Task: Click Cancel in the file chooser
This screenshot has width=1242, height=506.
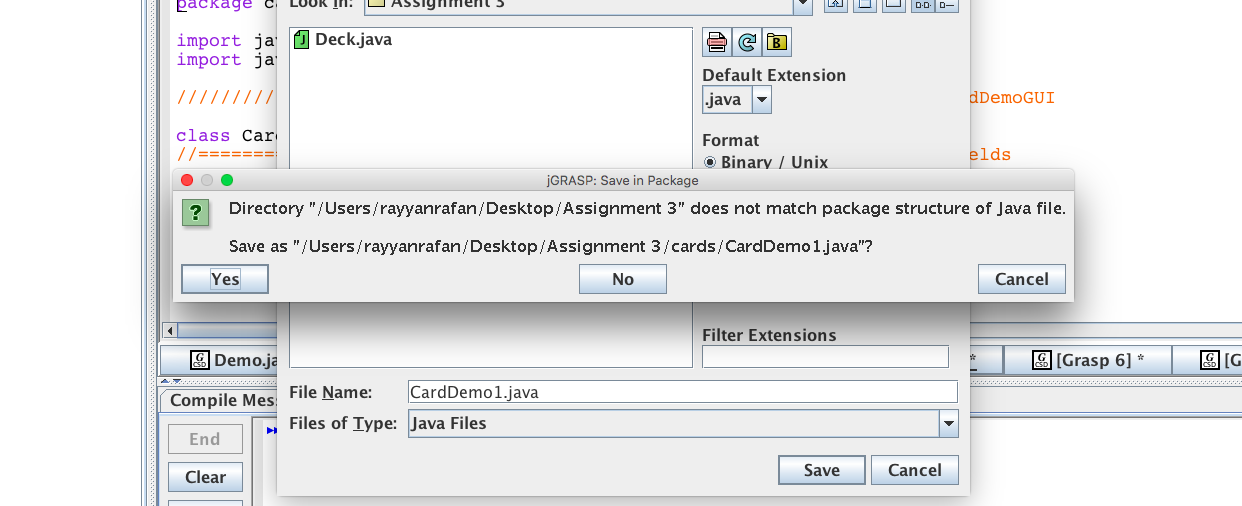Action: coord(915,470)
